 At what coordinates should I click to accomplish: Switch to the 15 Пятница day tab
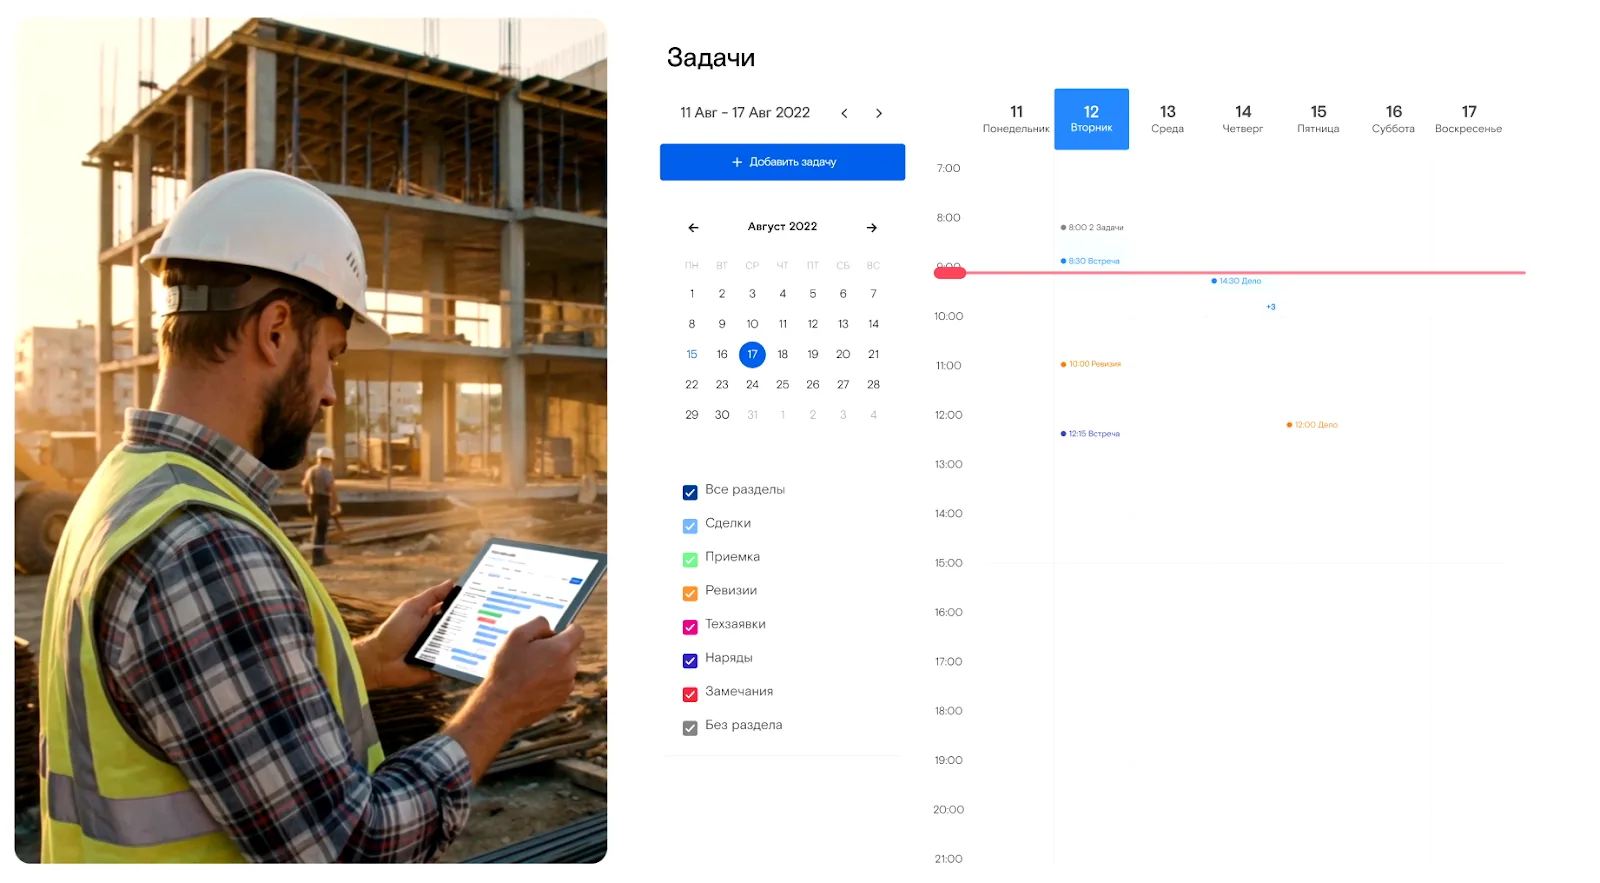1317,119
